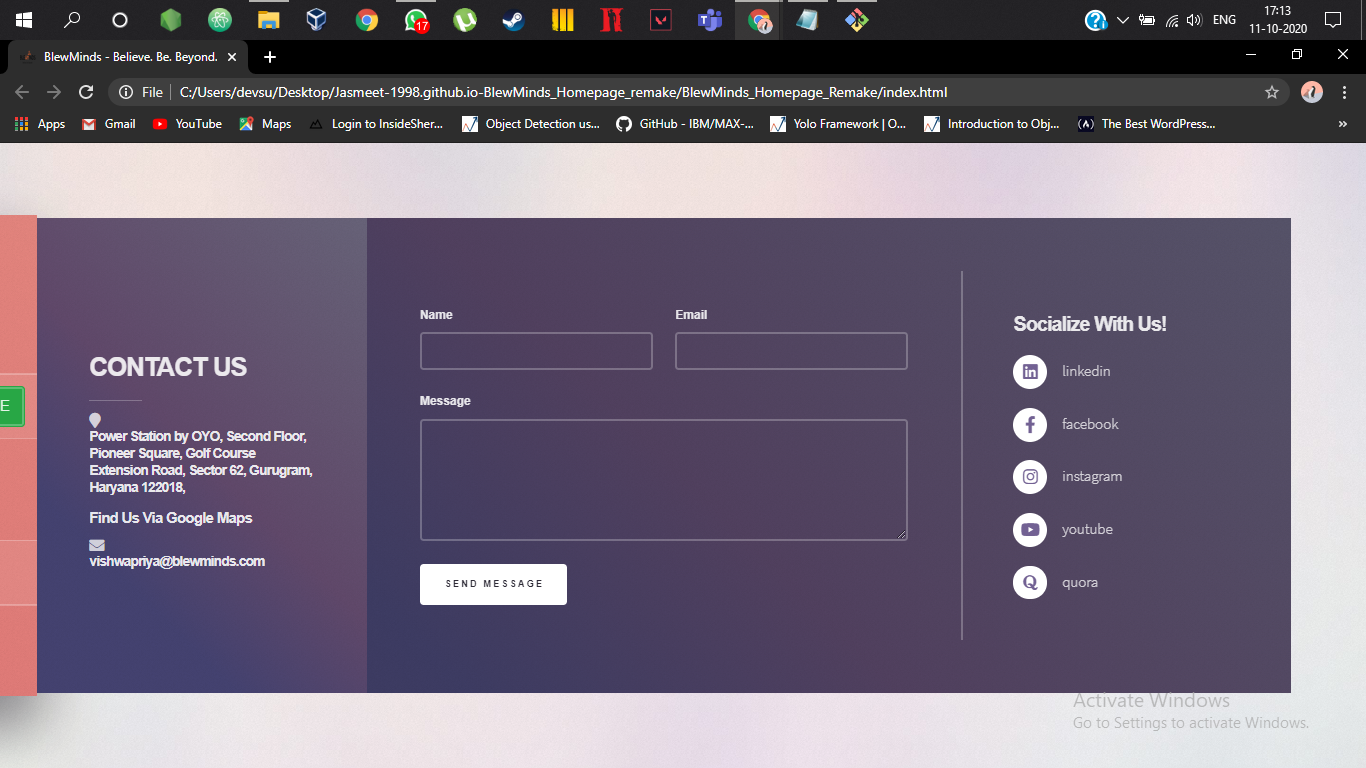Click the Email input box
The image size is (1366, 768).
791,350
